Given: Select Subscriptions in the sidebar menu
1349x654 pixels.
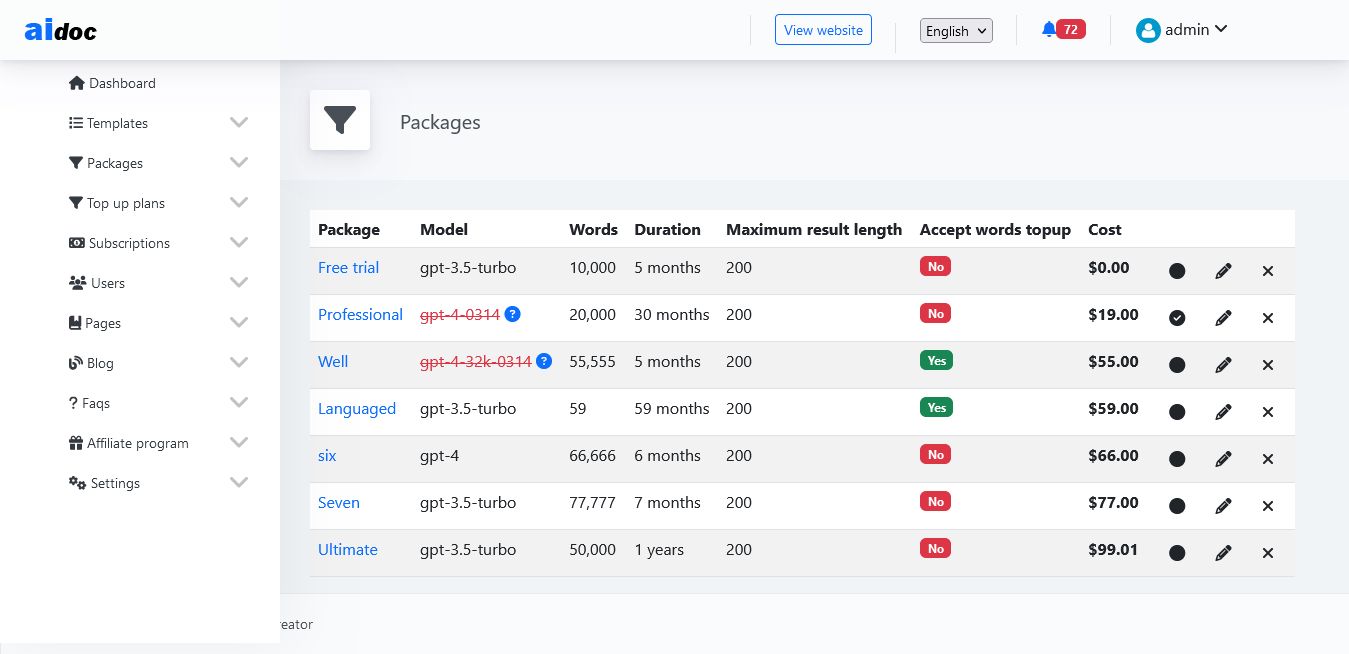Looking at the screenshot, I should pos(128,243).
